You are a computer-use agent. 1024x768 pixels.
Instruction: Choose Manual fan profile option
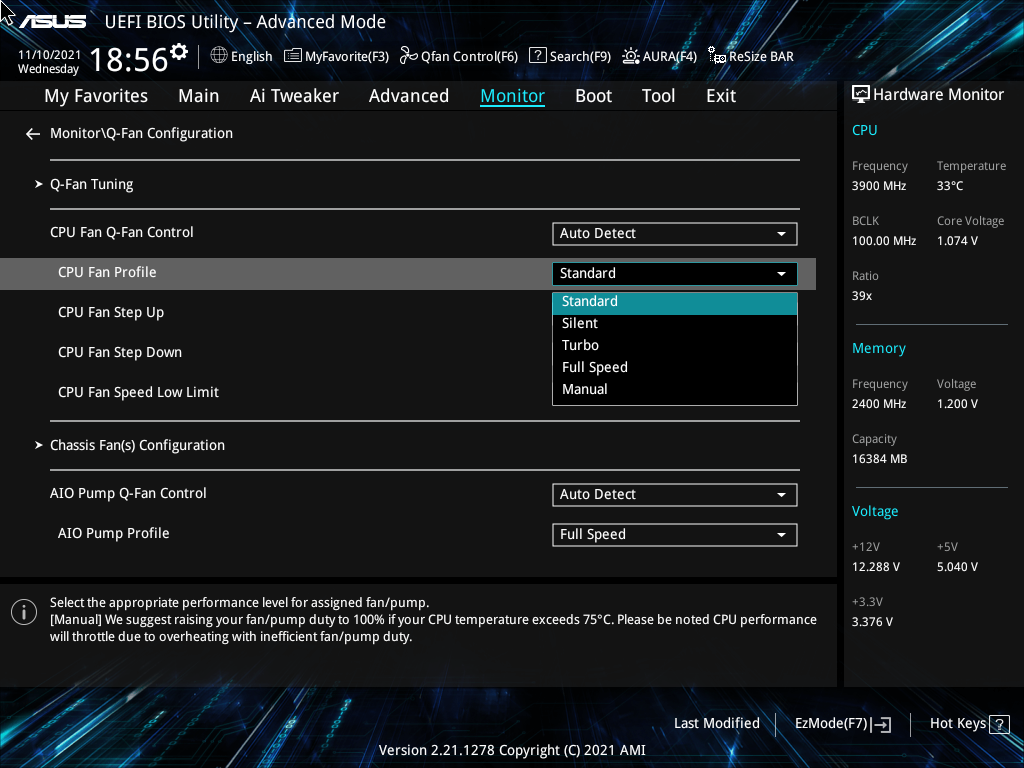tap(675, 390)
